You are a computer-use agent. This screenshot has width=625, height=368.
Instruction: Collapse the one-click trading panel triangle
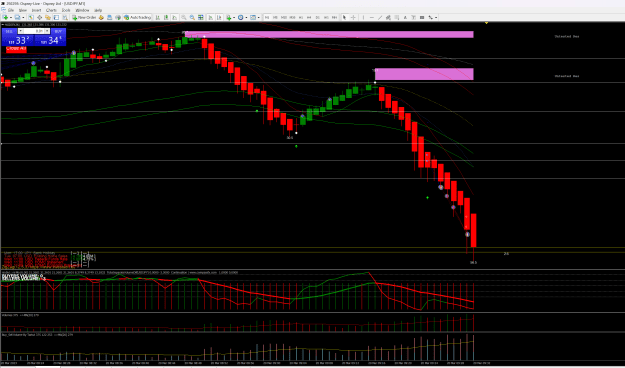click(x=3, y=24)
